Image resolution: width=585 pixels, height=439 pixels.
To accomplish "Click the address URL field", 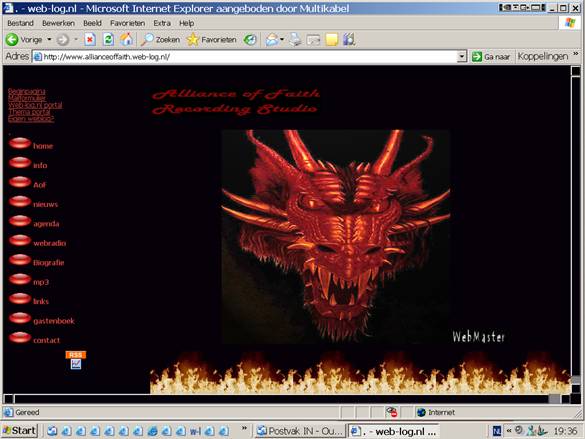I will 245,57.
